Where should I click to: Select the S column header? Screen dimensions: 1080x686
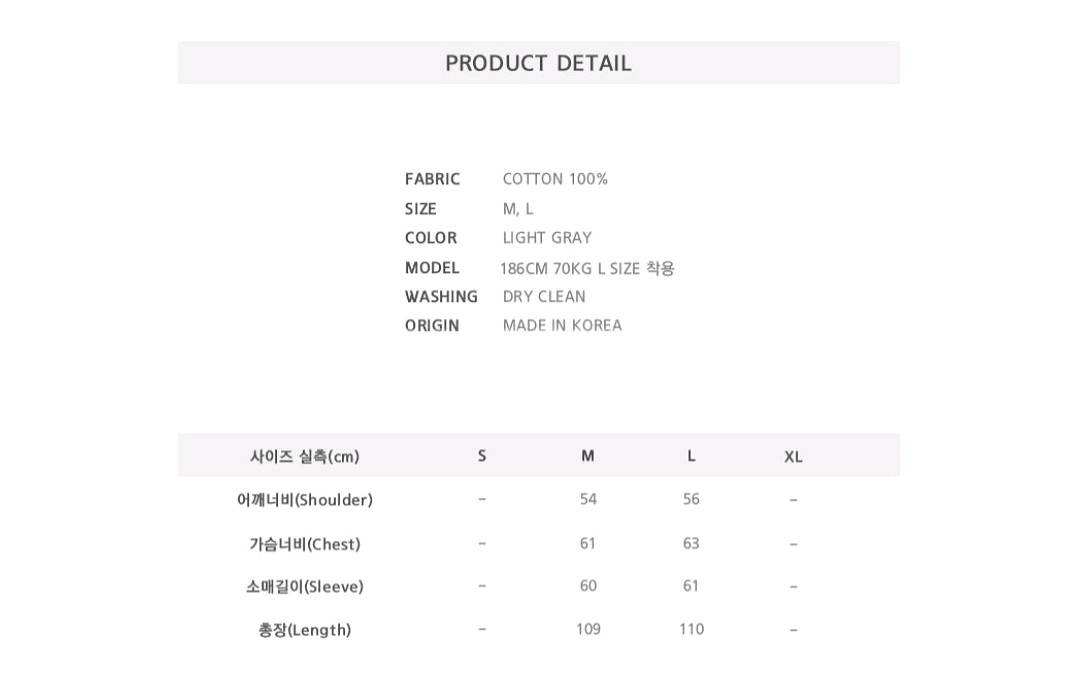pos(482,456)
